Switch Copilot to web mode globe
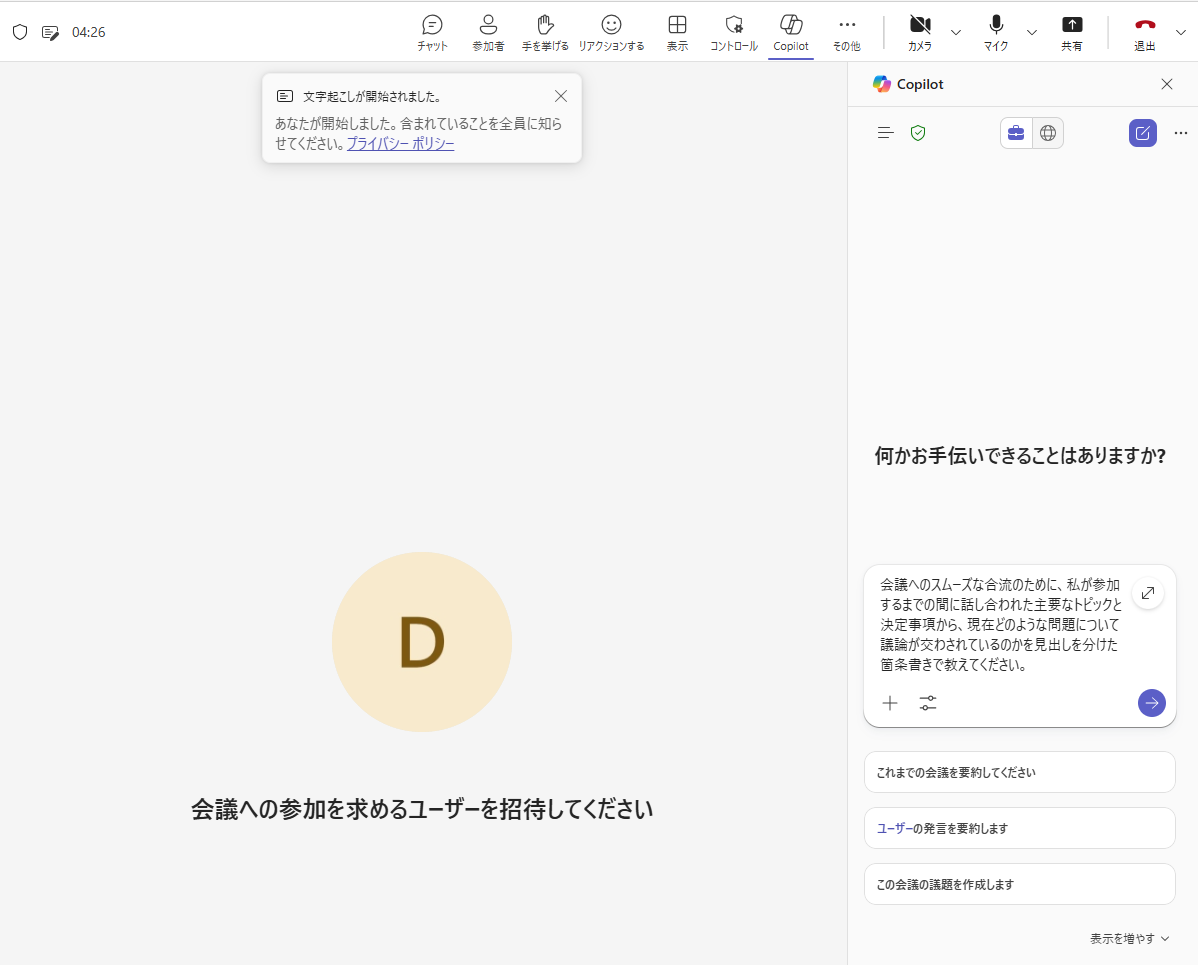The width and height of the screenshot is (1198, 965). (x=1048, y=133)
